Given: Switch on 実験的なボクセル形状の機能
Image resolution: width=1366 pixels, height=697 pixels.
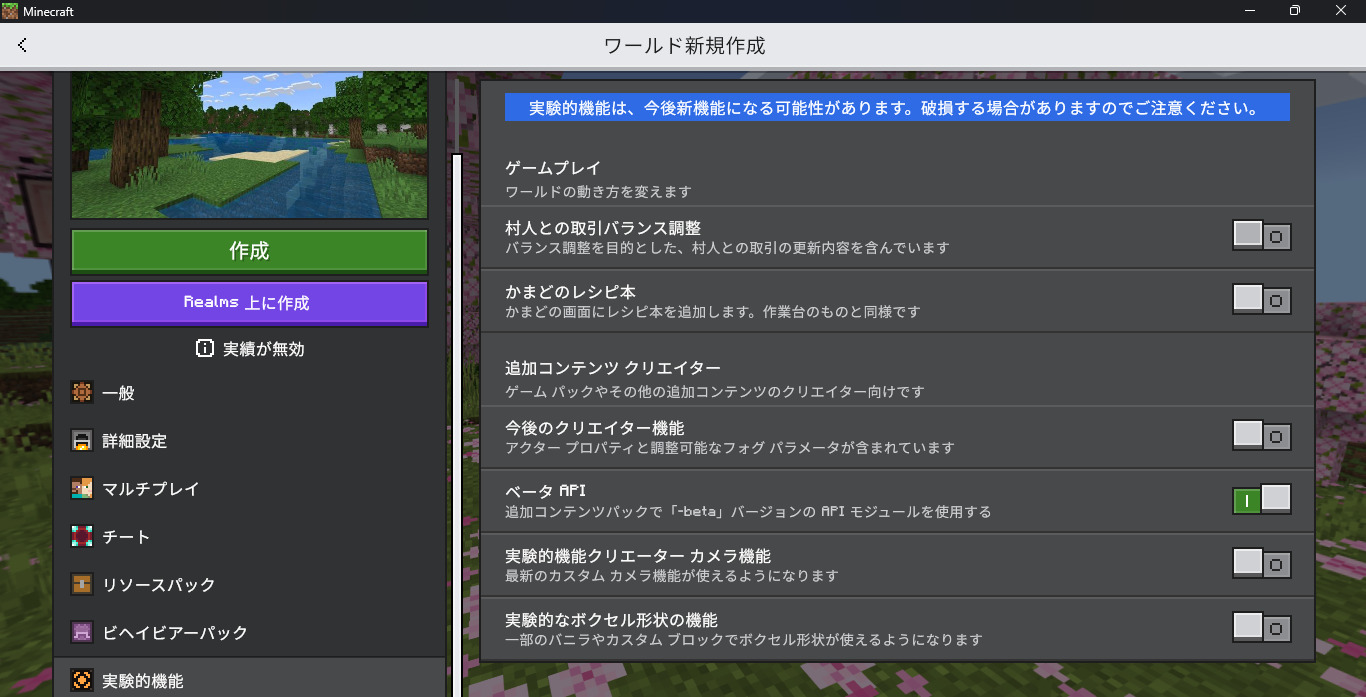Looking at the screenshot, I should [1261, 628].
